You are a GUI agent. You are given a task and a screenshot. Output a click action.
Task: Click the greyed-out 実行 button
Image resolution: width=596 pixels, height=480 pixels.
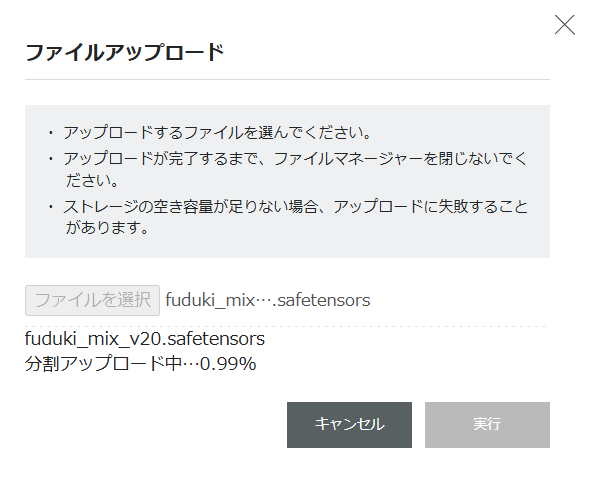[x=487, y=425]
